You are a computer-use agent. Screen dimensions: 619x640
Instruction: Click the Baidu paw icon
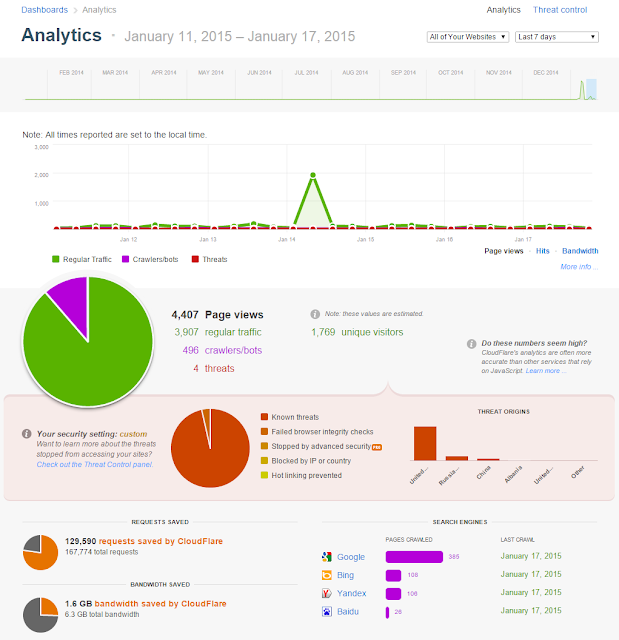[x=327, y=611]
